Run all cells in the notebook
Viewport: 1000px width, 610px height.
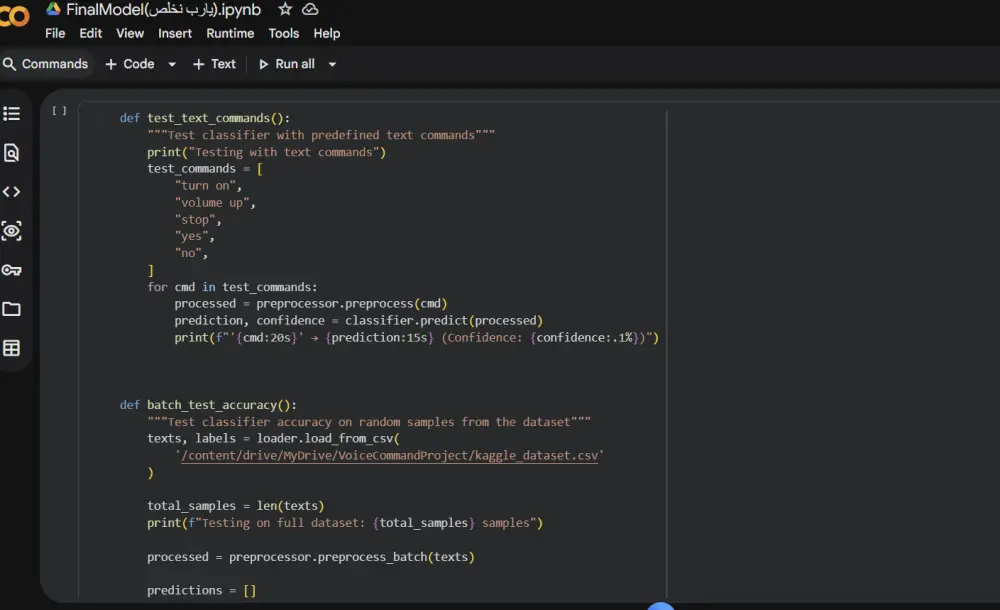point(291,63)
